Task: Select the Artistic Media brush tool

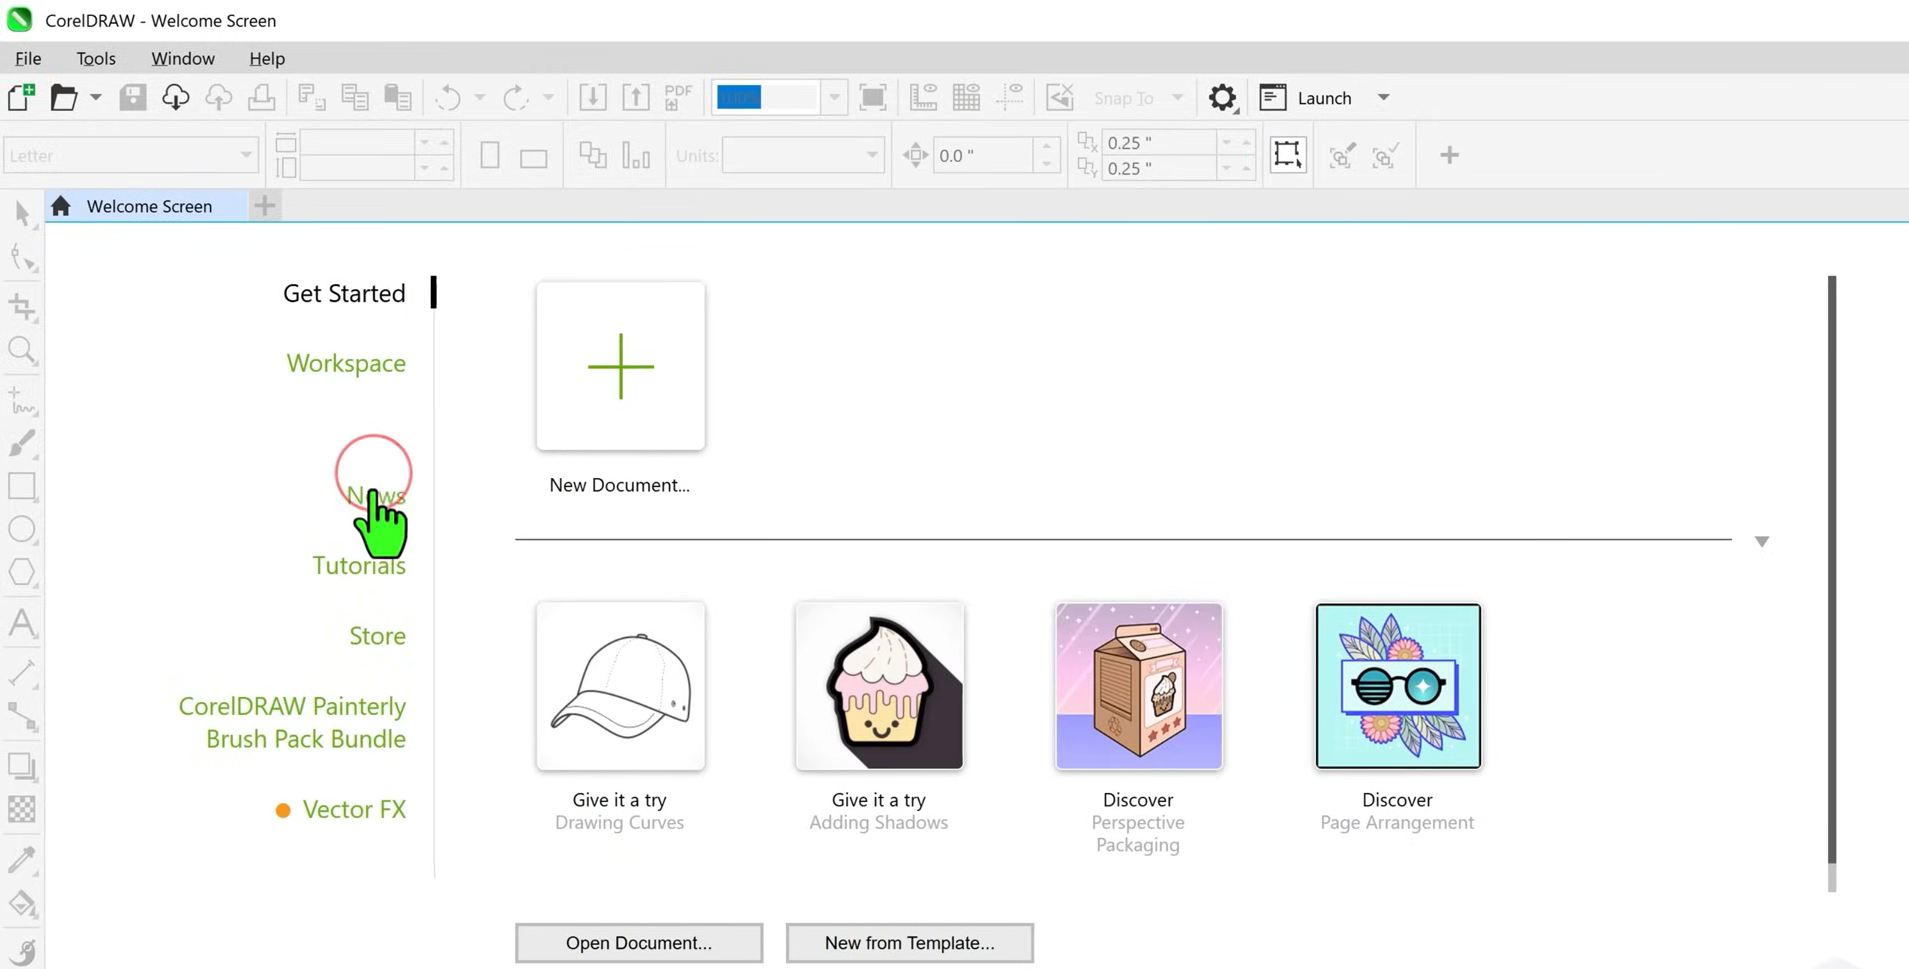Action: tap(22, 443)
